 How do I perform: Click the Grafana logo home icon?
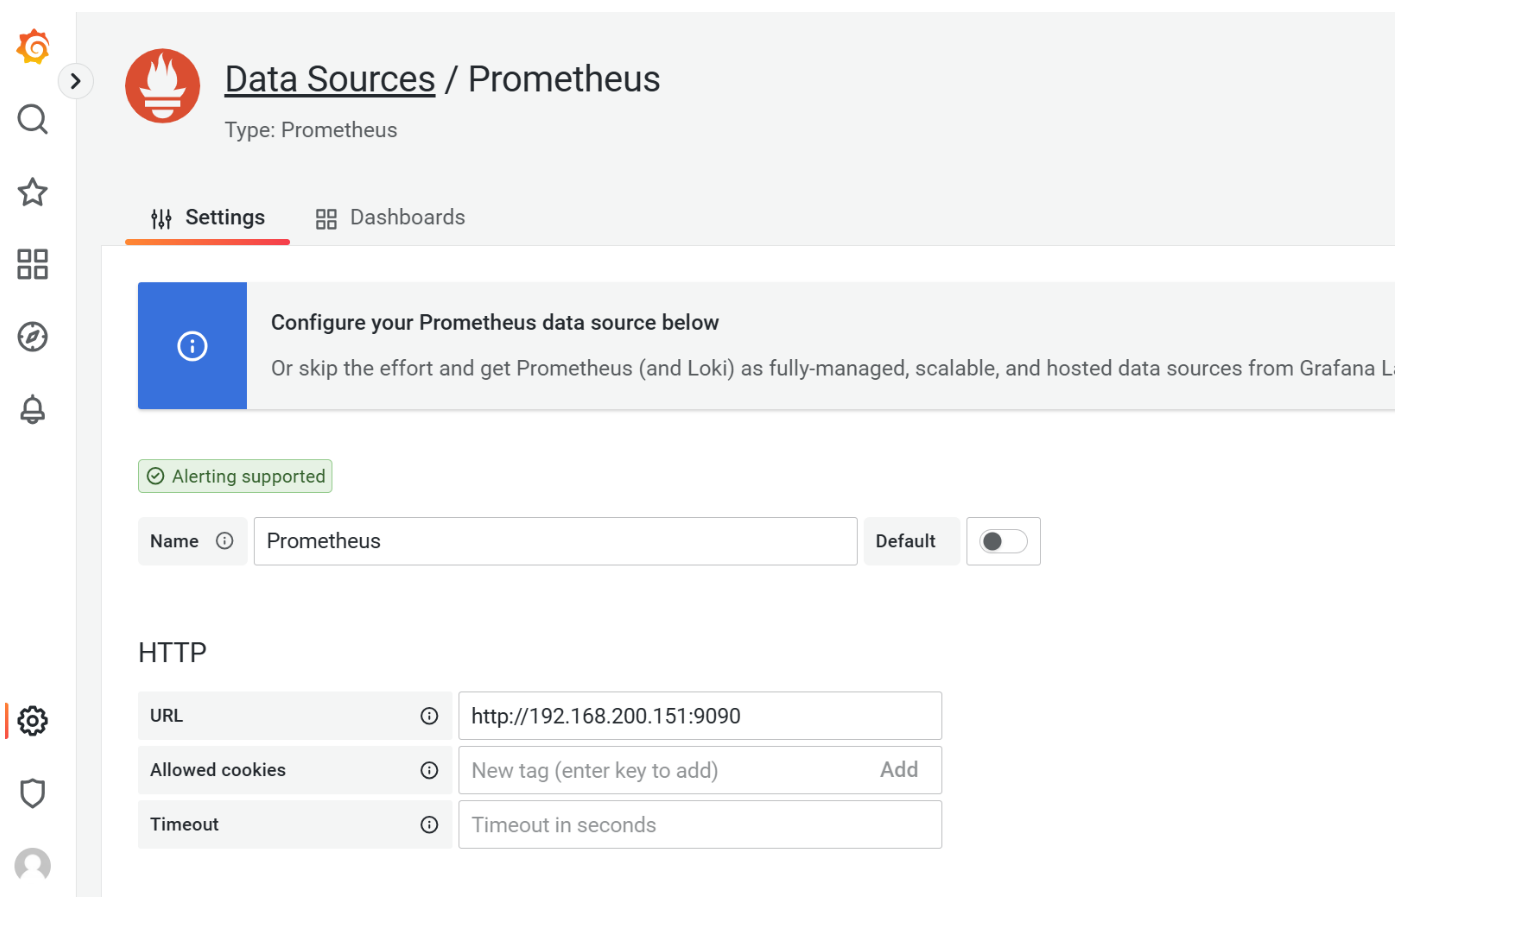(33, 46)
